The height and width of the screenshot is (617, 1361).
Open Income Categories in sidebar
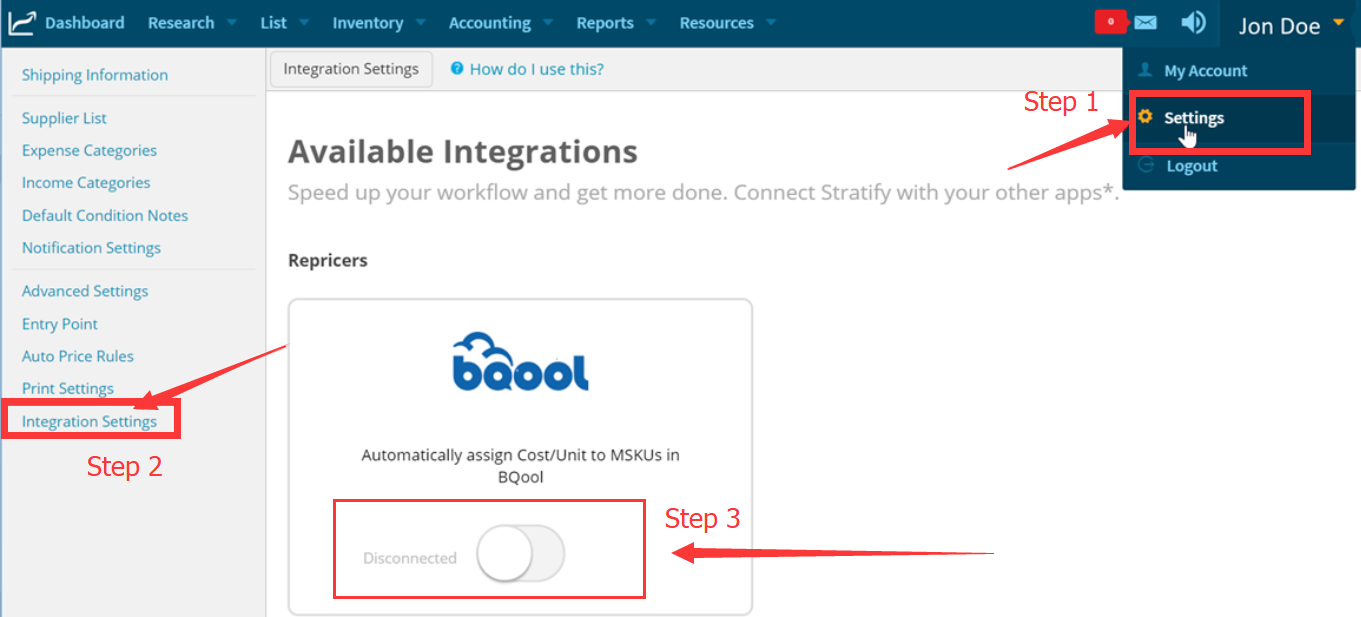tap(86, 183)
